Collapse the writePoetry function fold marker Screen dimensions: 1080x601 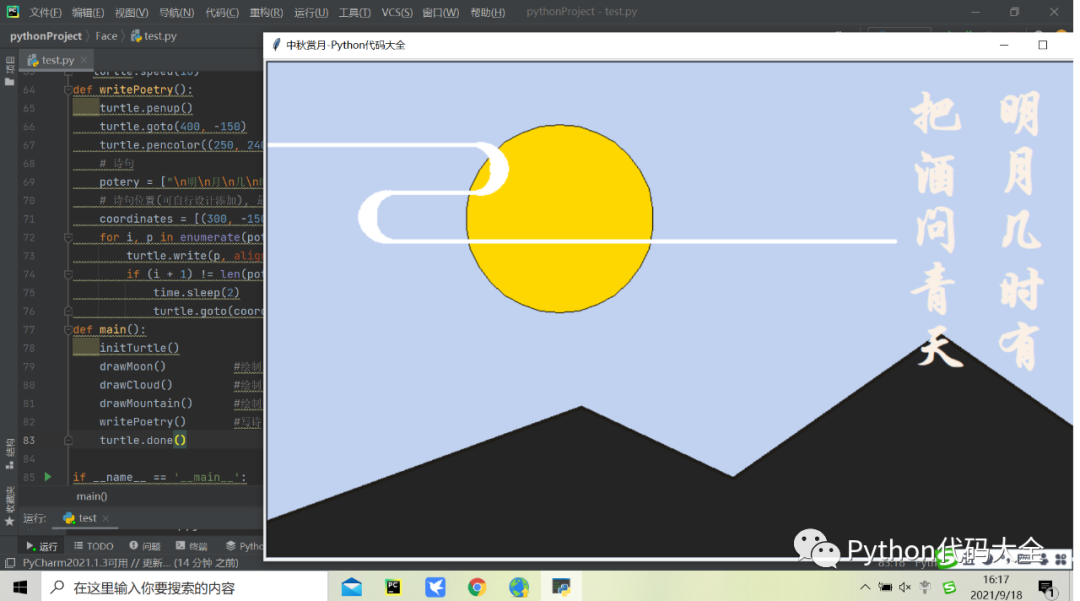coord(68,89)
